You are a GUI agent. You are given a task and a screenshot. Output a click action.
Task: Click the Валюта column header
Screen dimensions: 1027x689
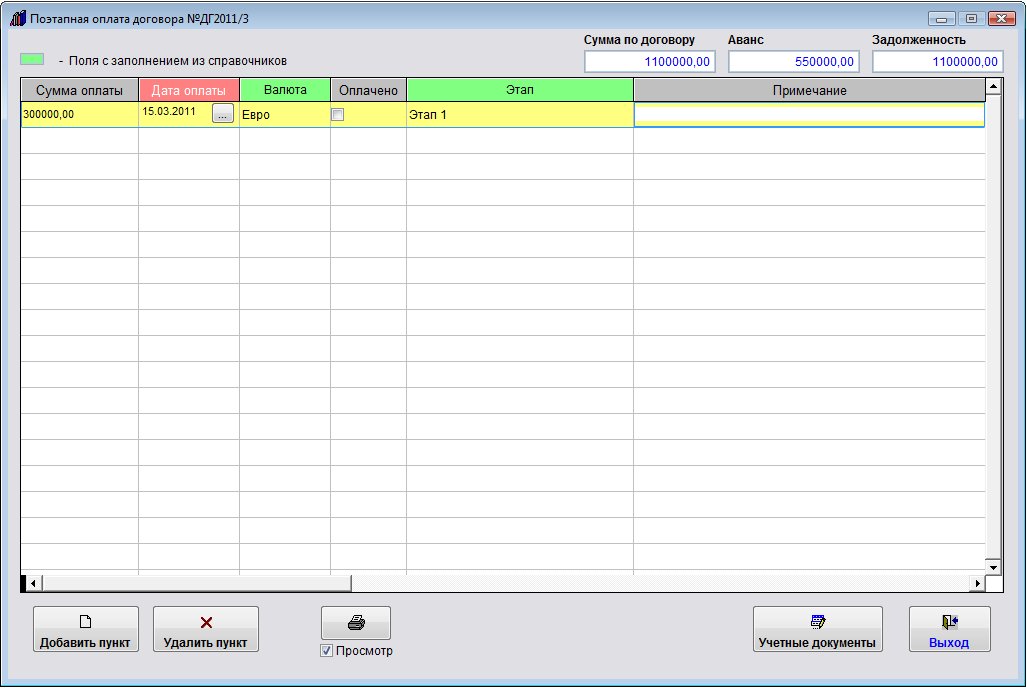click(x=285, y=90)
